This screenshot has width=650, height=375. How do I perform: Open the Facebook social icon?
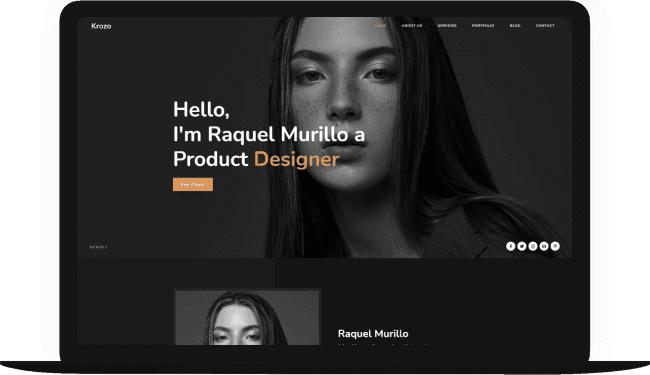(510, 246)
